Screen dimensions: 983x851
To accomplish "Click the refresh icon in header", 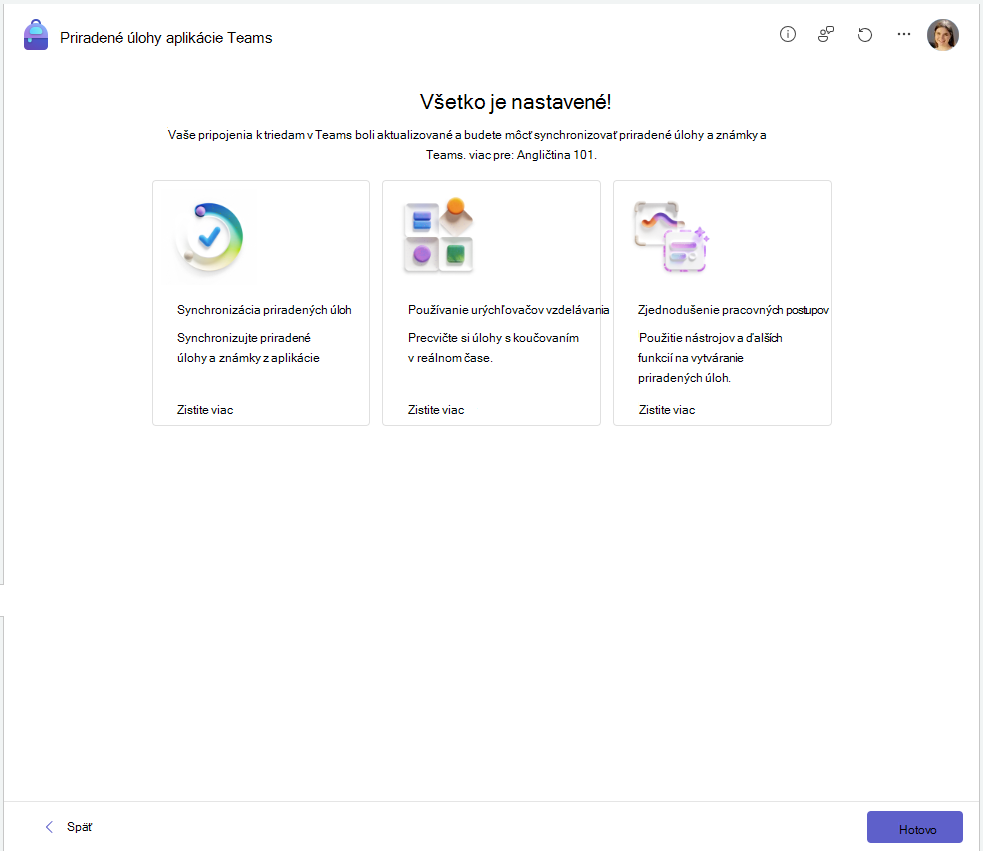I will [865, 34].
